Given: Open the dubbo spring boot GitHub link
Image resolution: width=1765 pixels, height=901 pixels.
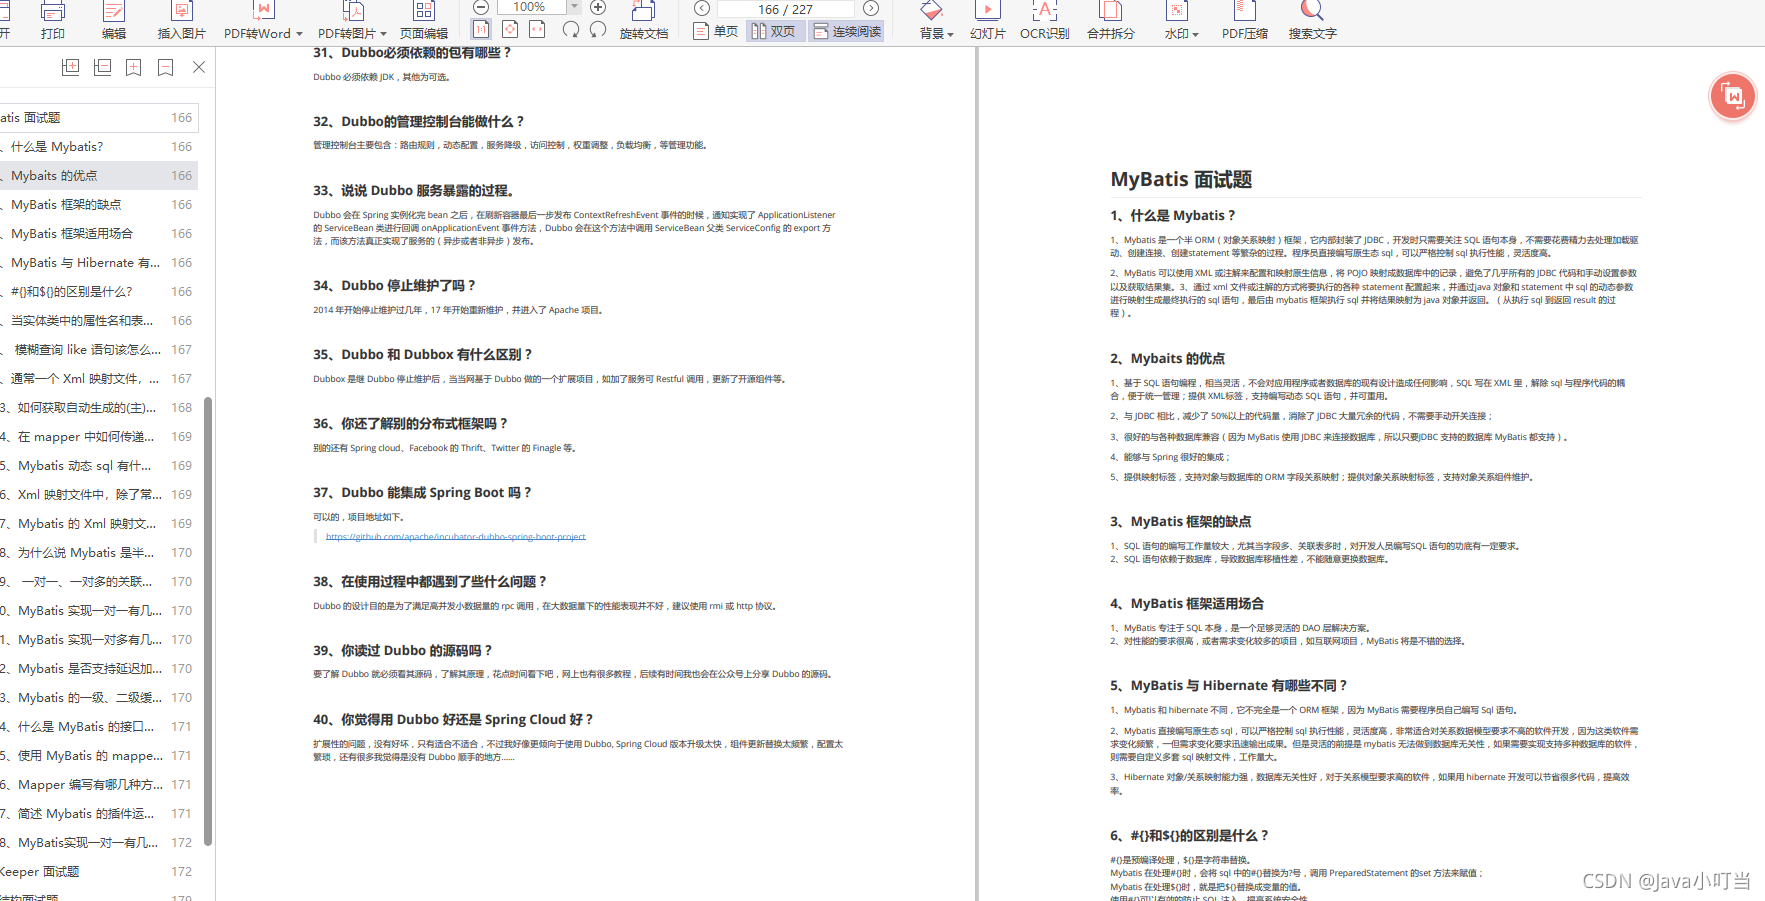Looking at the screenshot, I should pyautogui.click(x=456, y=537).
